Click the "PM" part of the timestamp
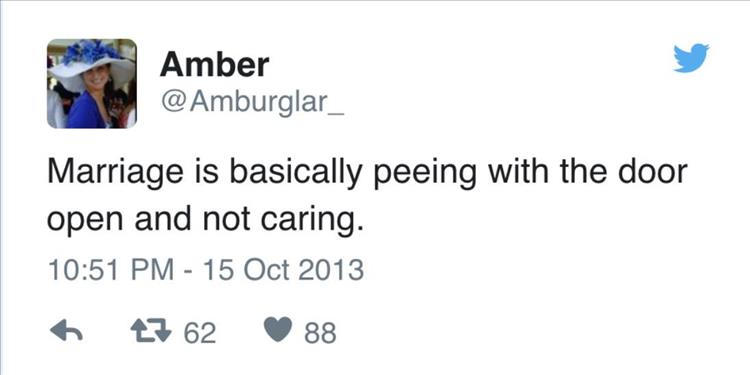 click(x=154, y=270)
